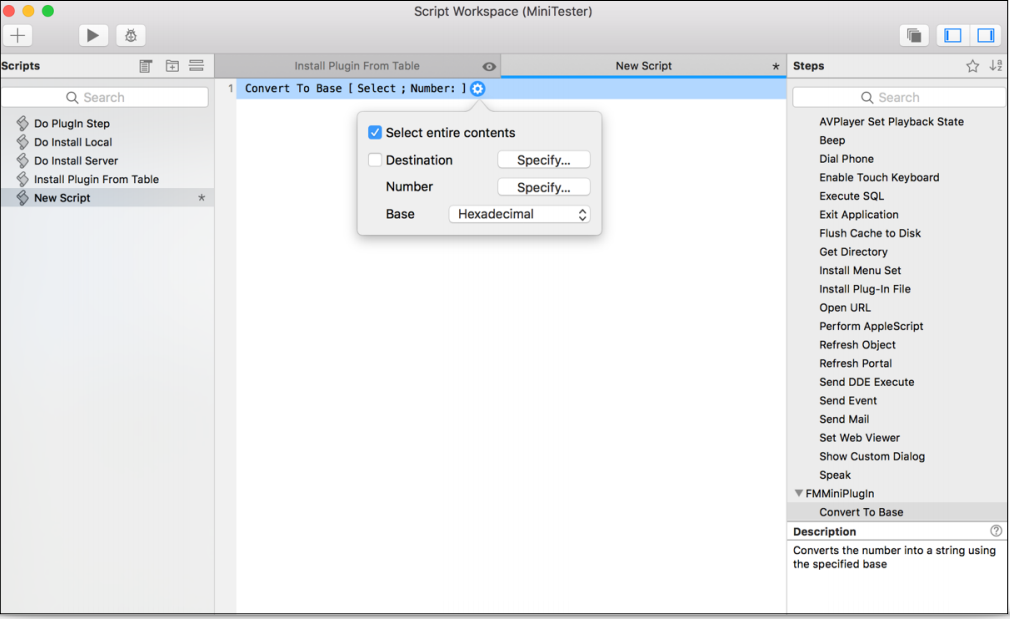
Task: Click the Do PlugIn Step script icon
Action: 23,123
